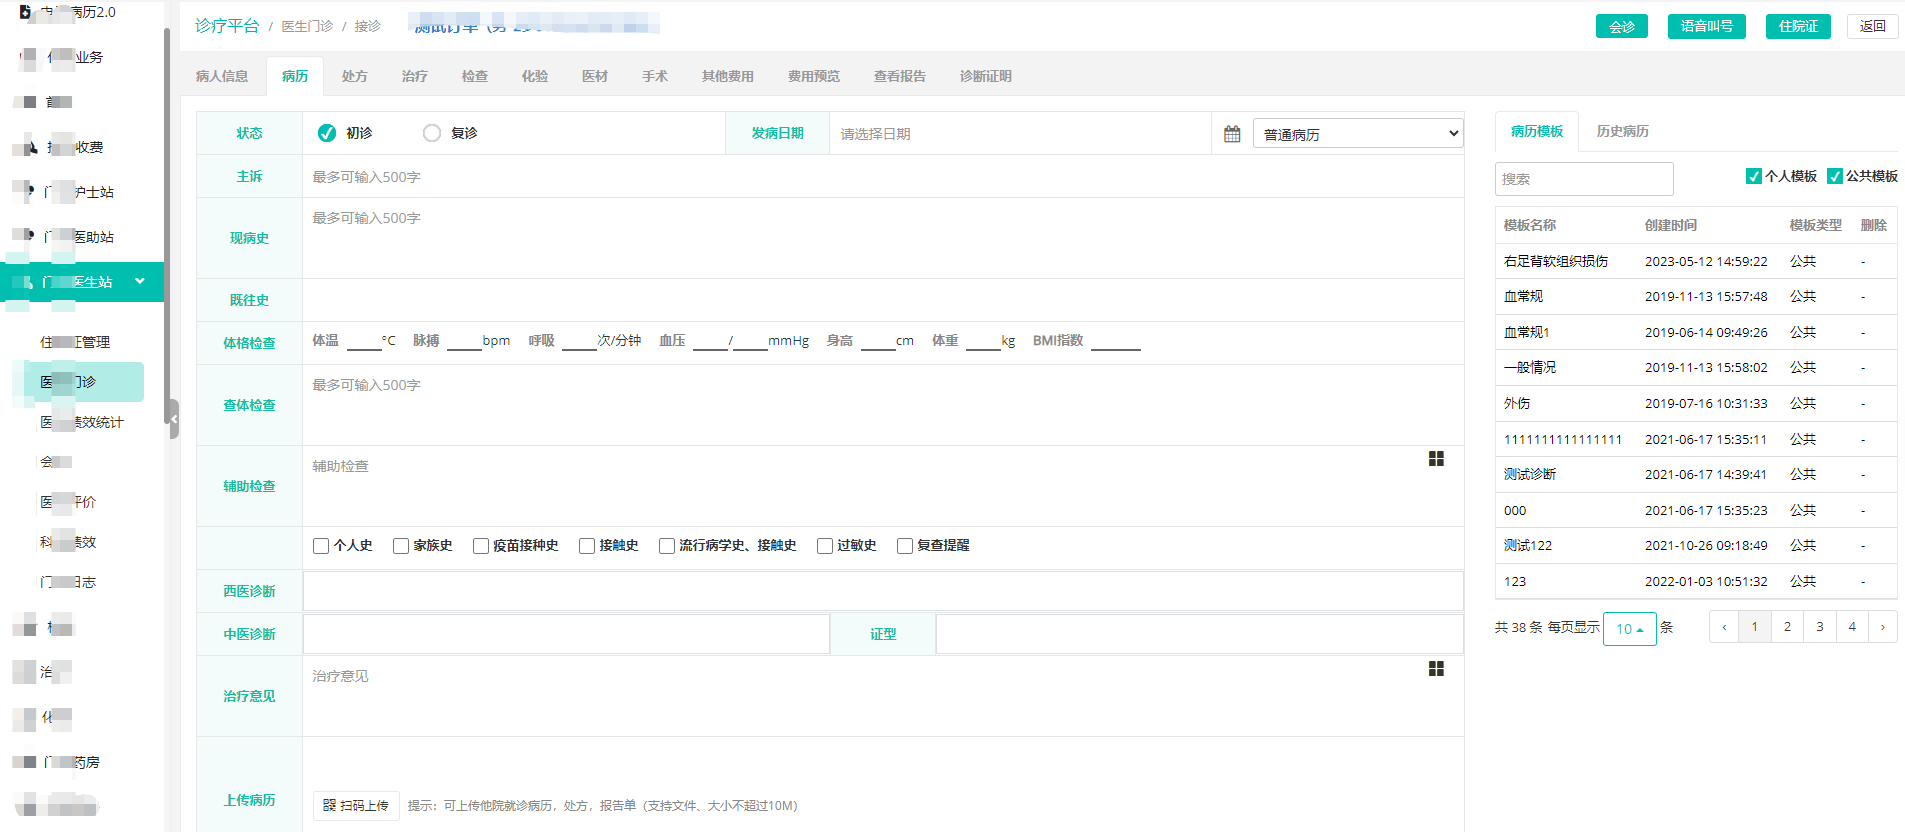Viewport: 1905px width, 832px height.
Task: Switch to 历史病历 panel tab
Action: point(1622,131)
